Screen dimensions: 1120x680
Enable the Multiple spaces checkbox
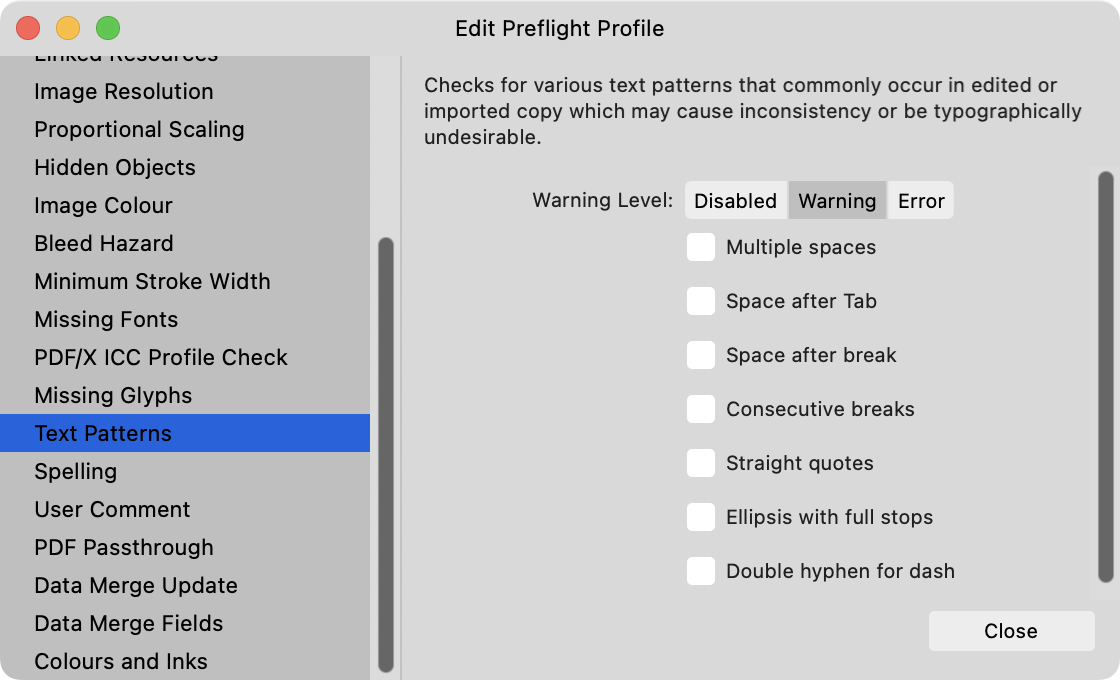tap(701, 247)
